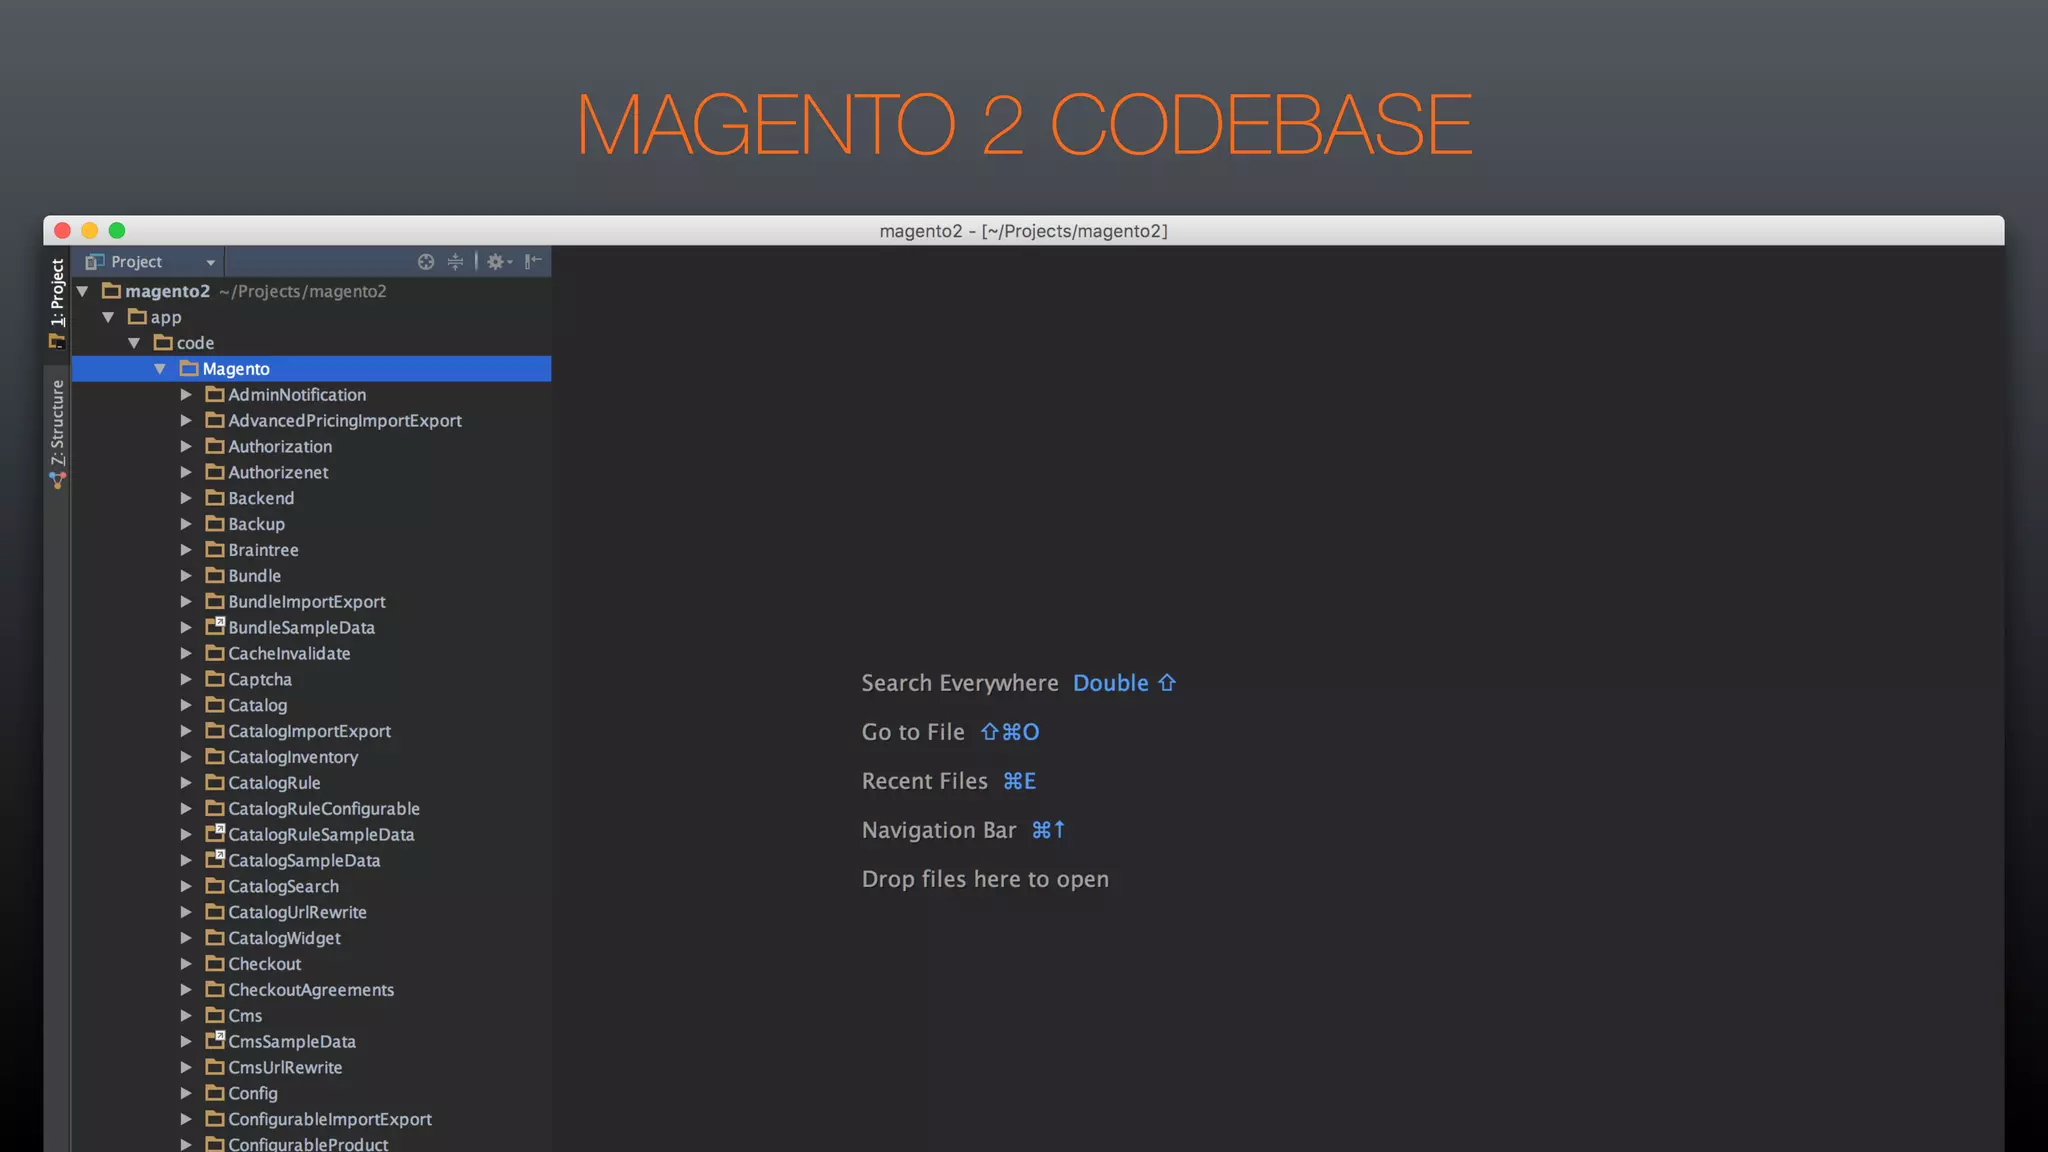Click the Authorization folder icon
This screenshot has height=1152, width=2048.
click(215, 446)
